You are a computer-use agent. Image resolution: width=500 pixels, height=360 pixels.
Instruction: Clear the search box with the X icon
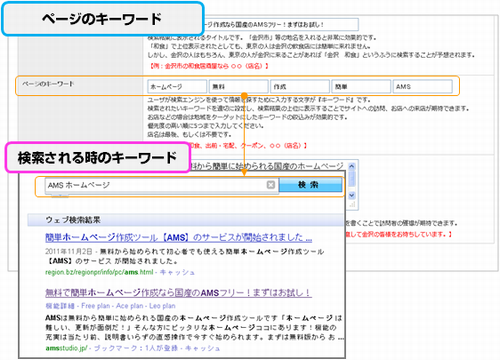(x=271, y=185)
